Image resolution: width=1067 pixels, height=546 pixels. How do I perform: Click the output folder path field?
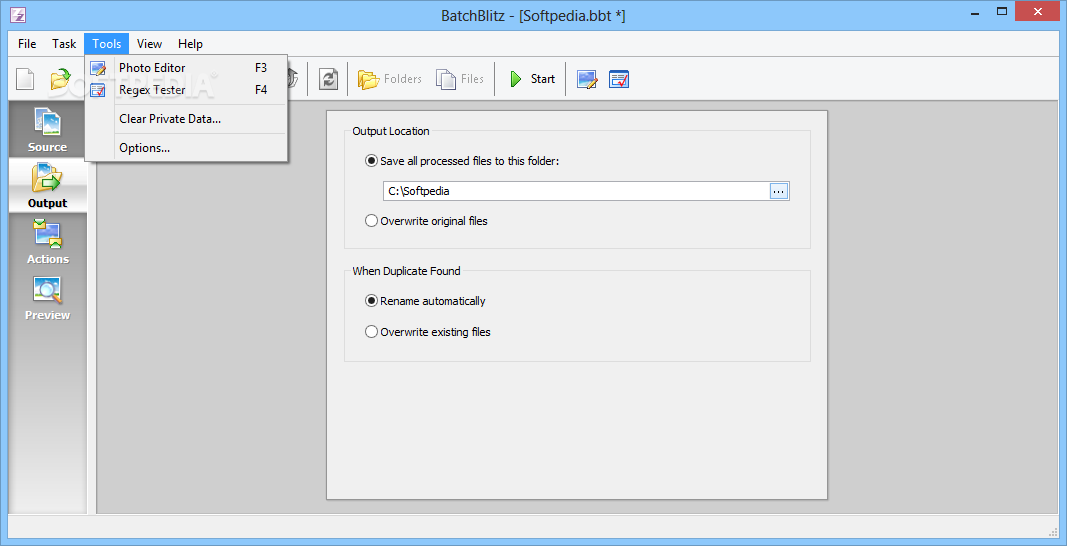(x=576, y=191)
